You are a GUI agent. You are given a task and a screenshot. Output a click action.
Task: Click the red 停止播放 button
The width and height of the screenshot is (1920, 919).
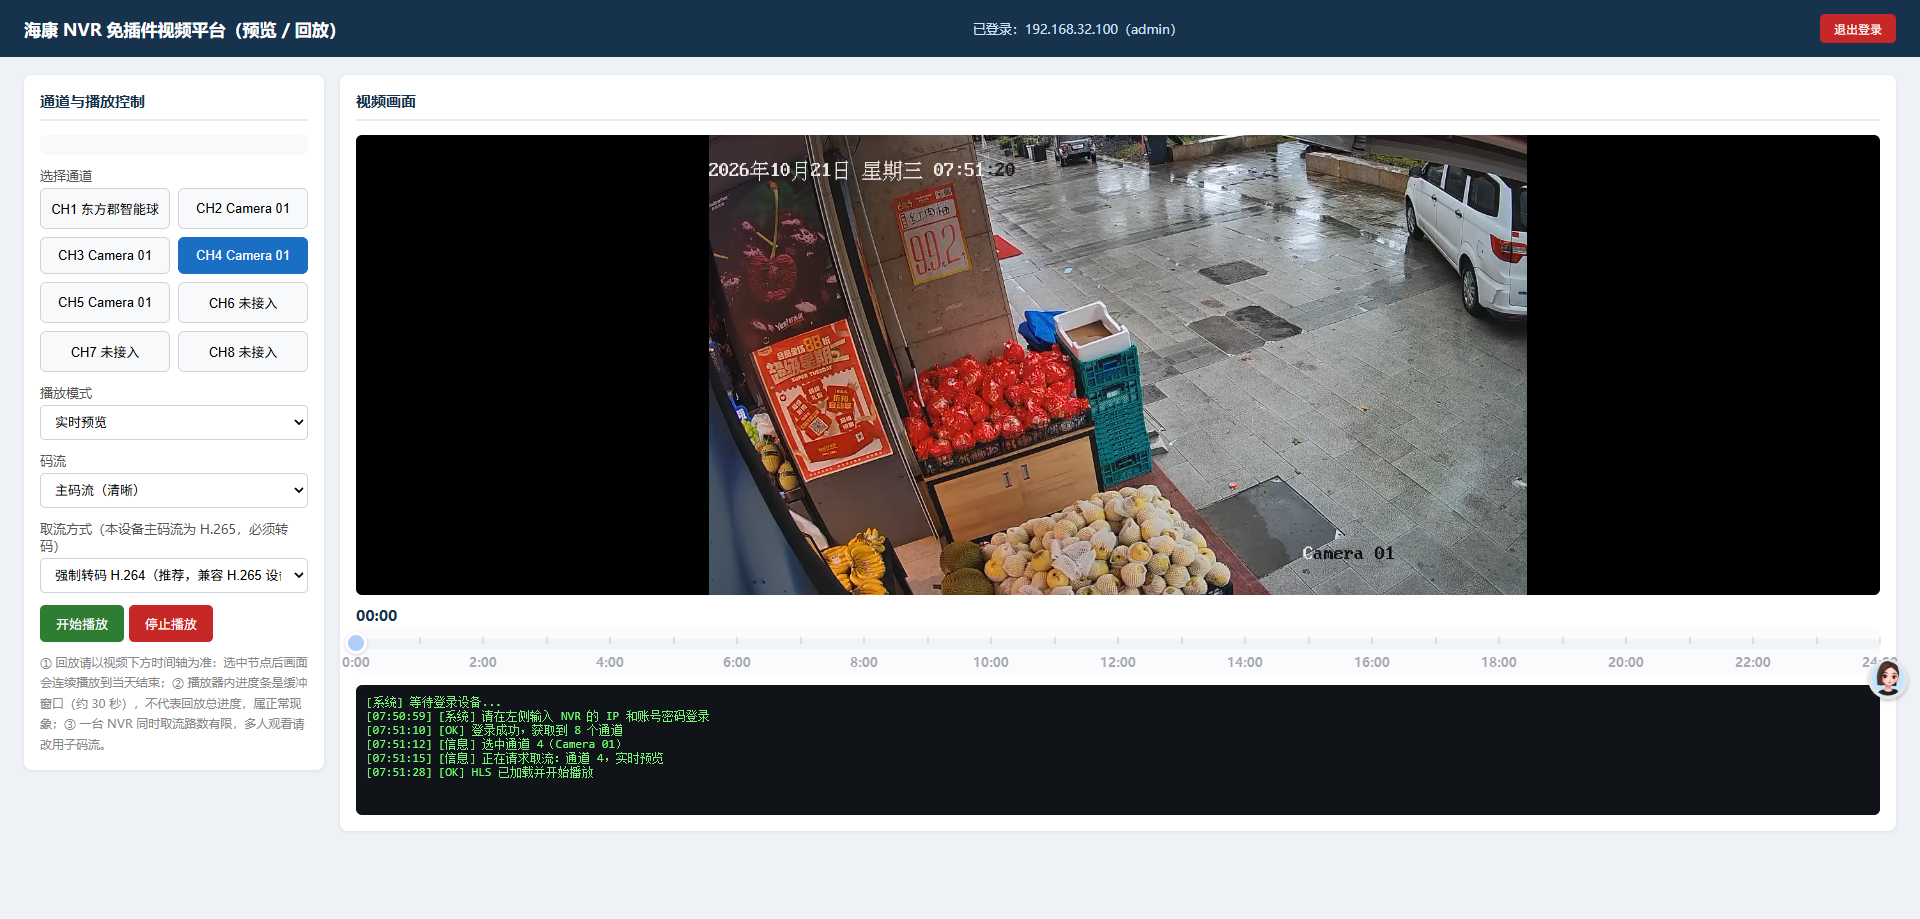(171, 624)
